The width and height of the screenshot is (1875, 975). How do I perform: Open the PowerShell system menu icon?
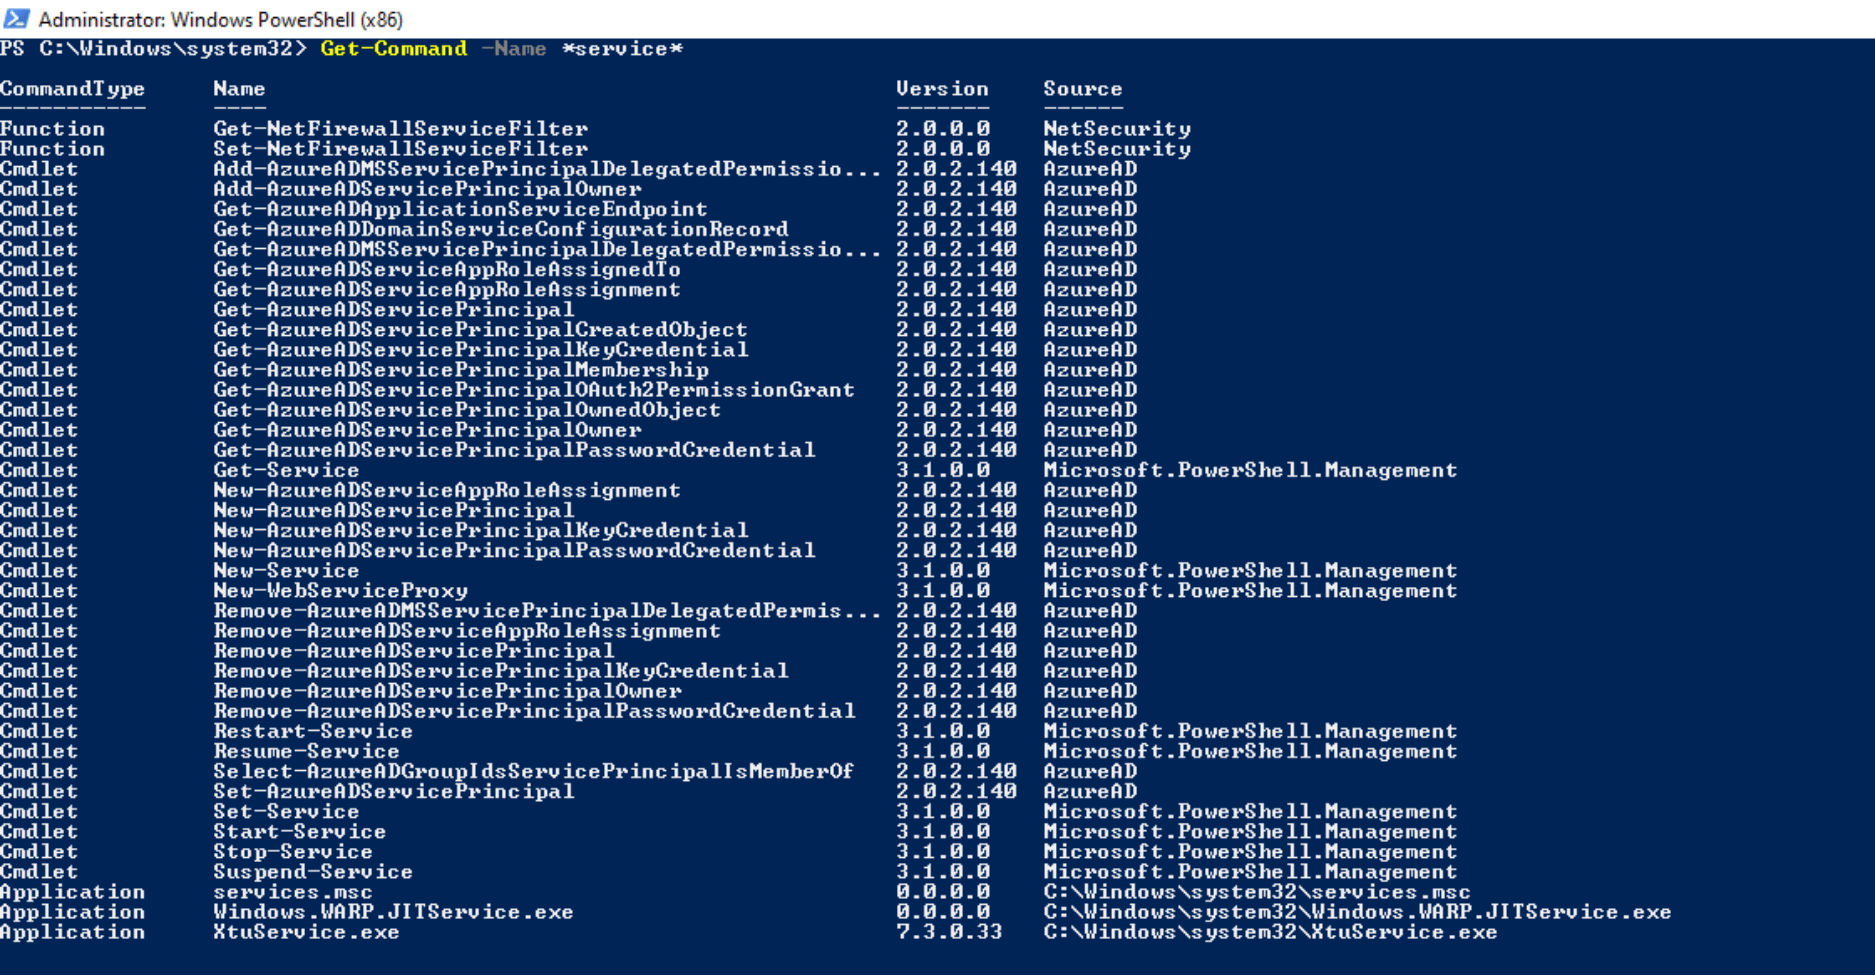[x=16, y=17]
